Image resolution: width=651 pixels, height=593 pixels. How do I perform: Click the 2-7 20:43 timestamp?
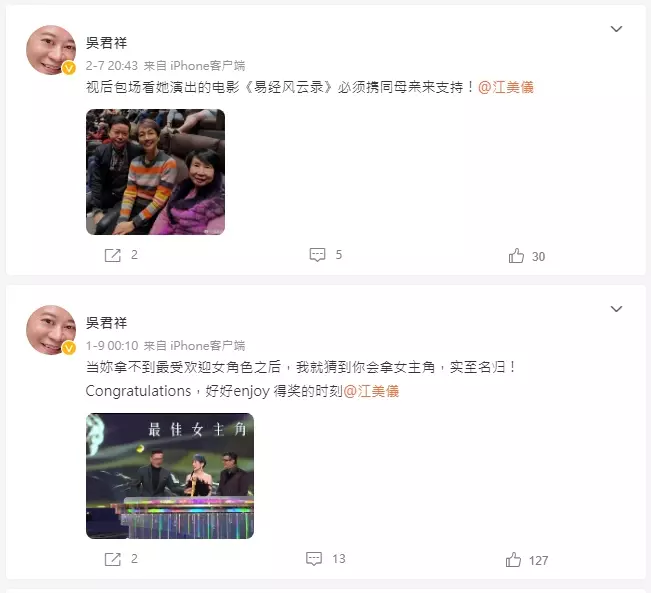pyautogui.click(x=112, y=66)
